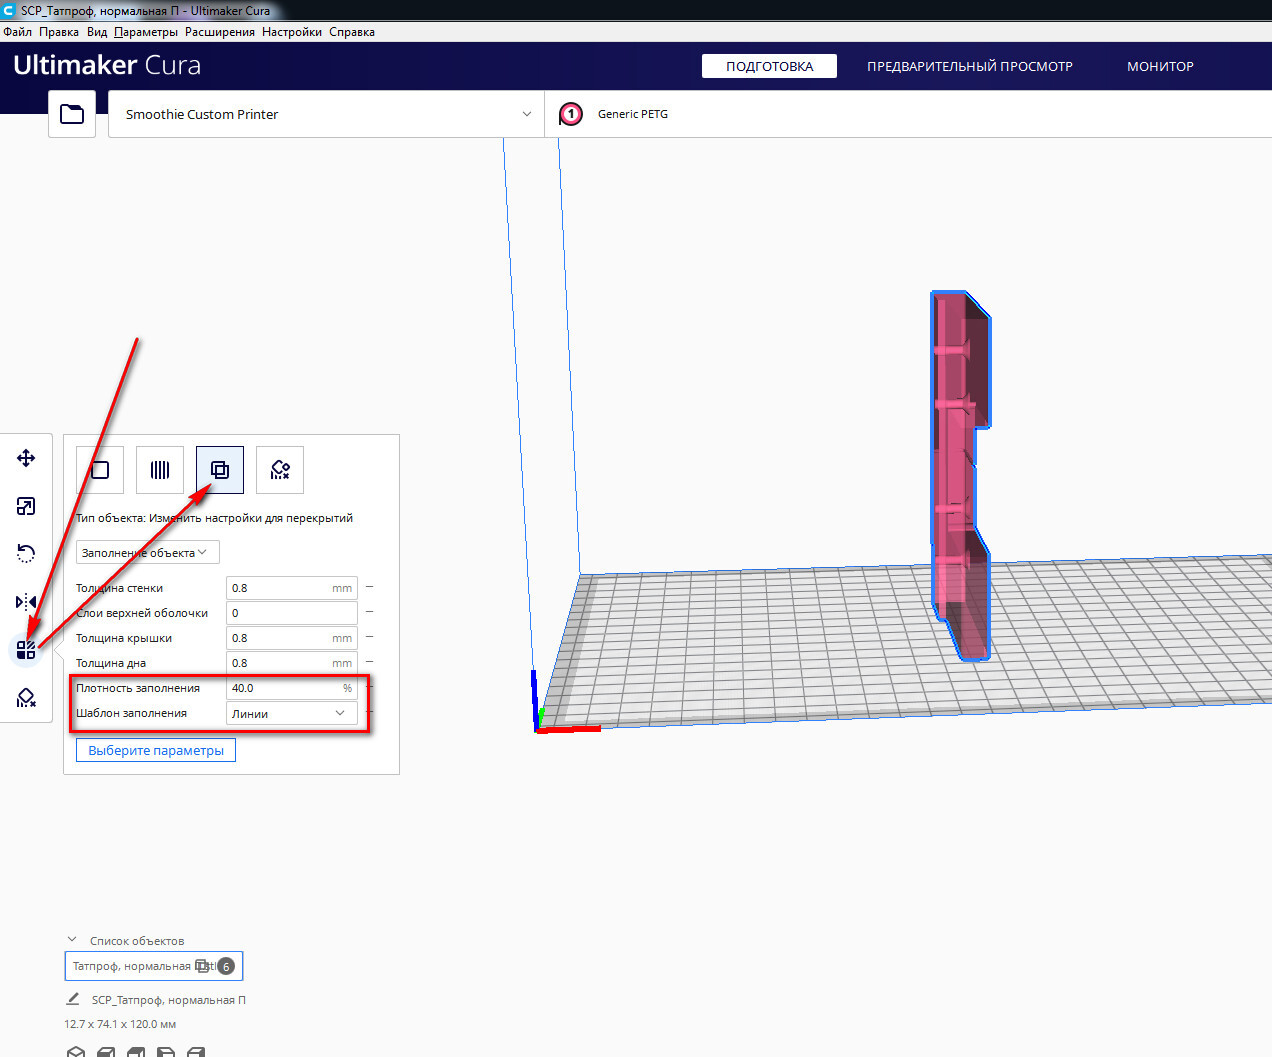Open the Расширения menu
Viewport: 1272px width, 1057px height.
click(220, 32)
